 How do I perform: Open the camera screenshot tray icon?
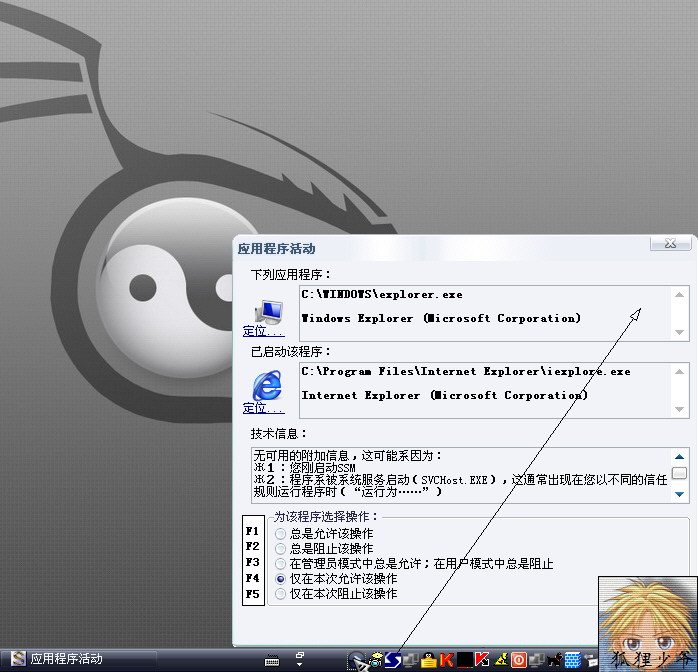[x=376, y=660]
